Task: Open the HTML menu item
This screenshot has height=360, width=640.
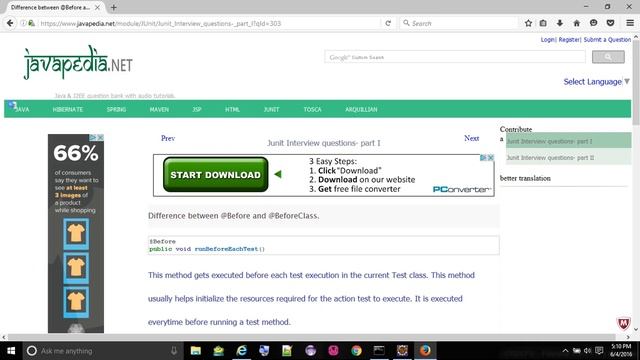Action: point(232,109)
